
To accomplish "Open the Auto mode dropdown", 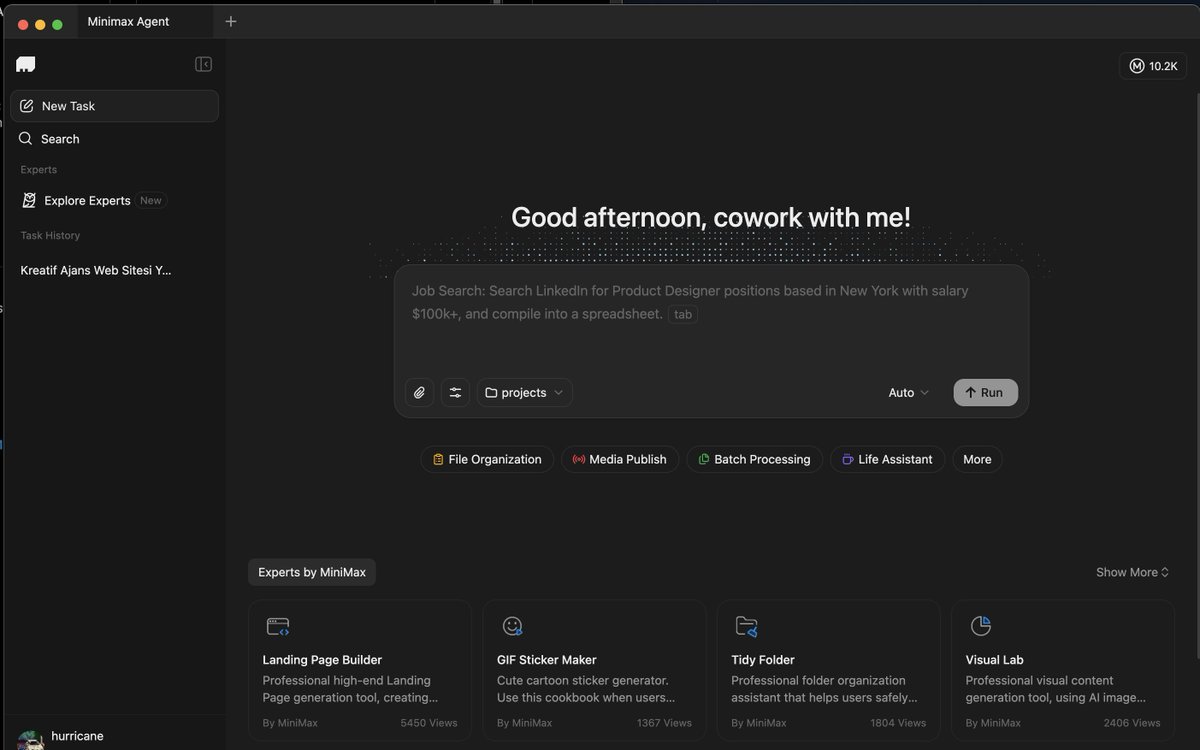I will 909,393.
